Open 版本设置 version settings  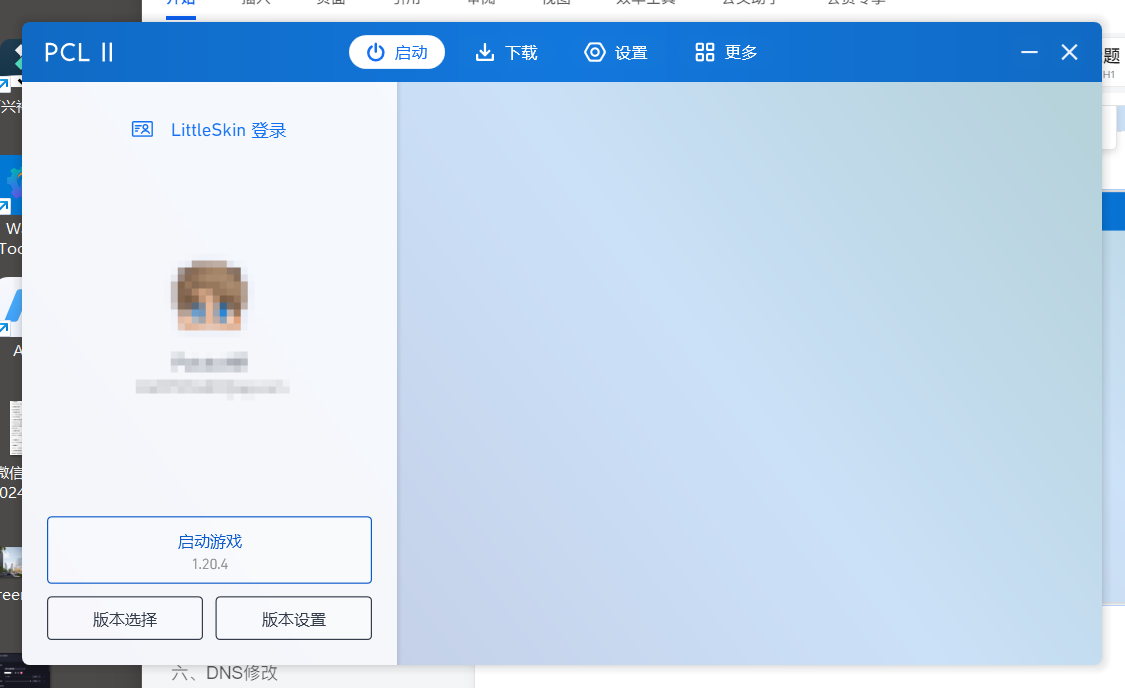293,617
